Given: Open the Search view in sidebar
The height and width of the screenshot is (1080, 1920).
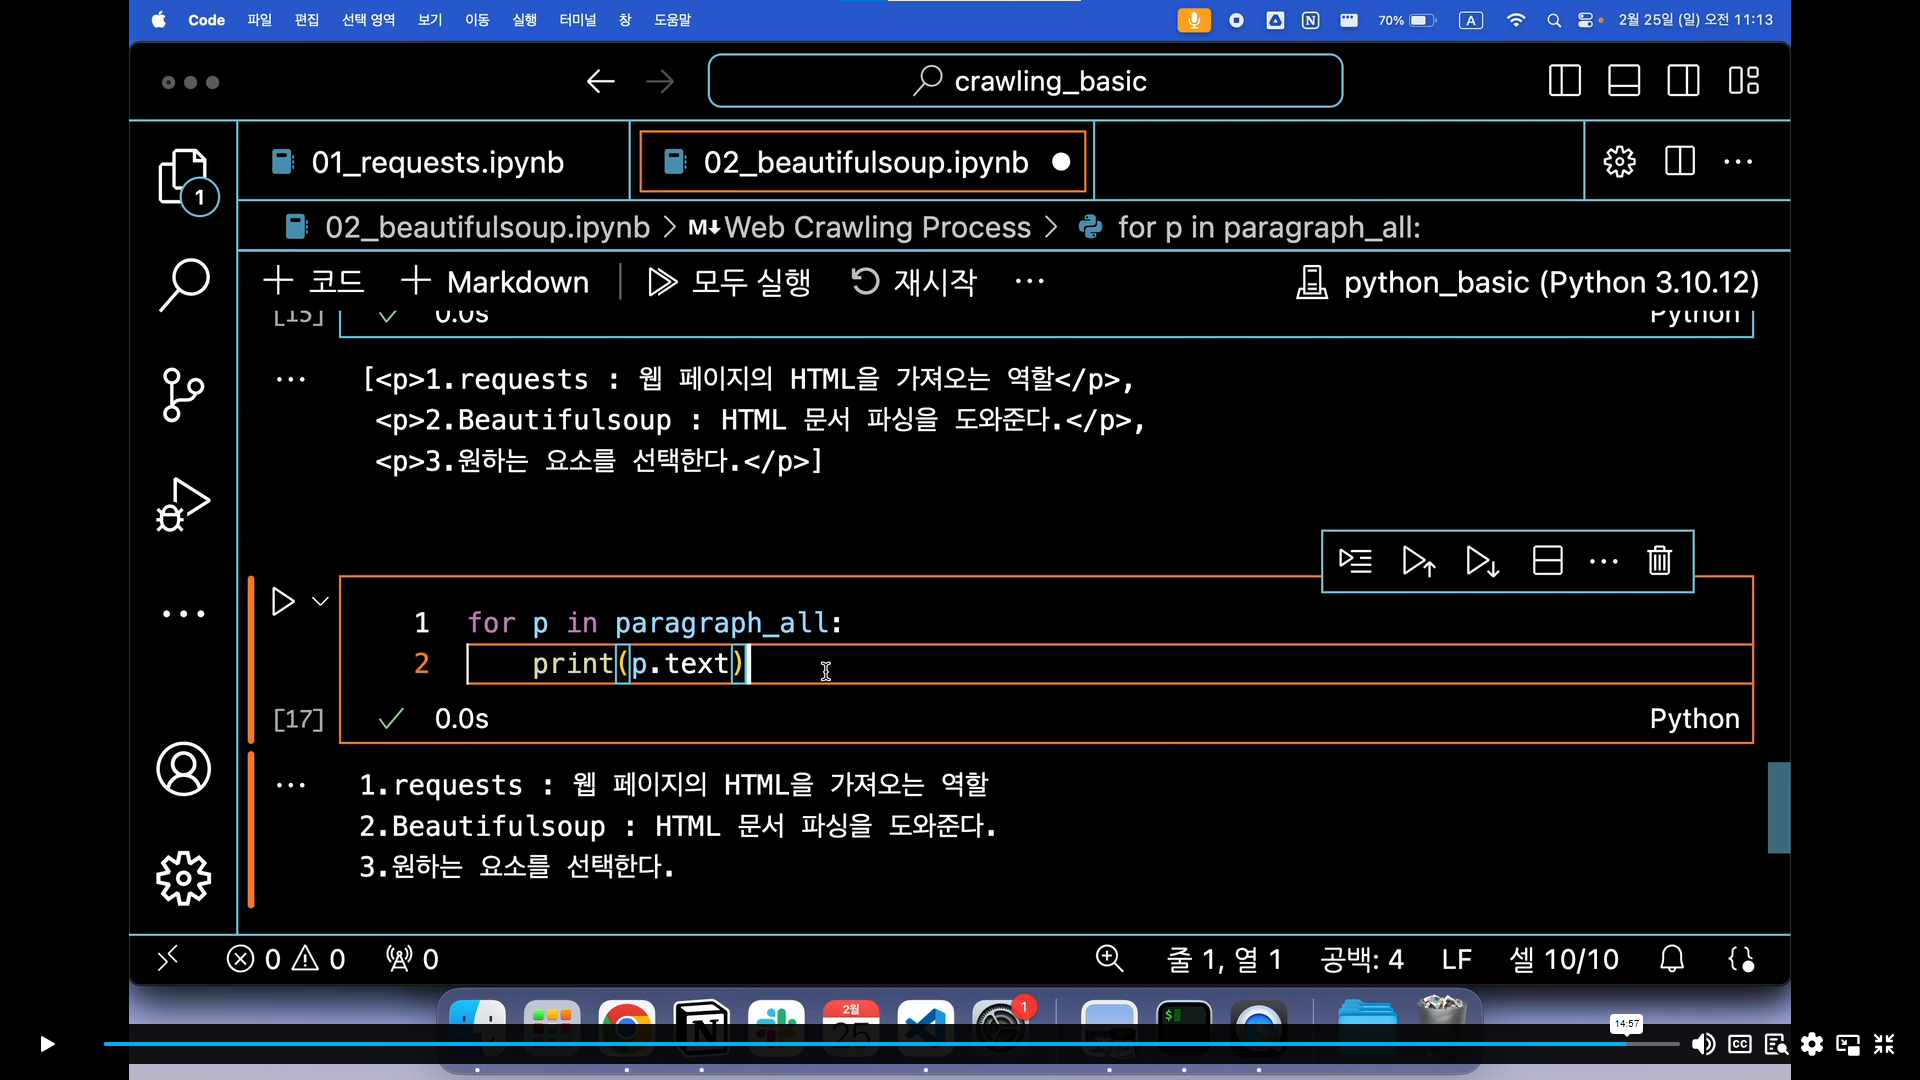Looking at the screenshot, I should 184,284.
